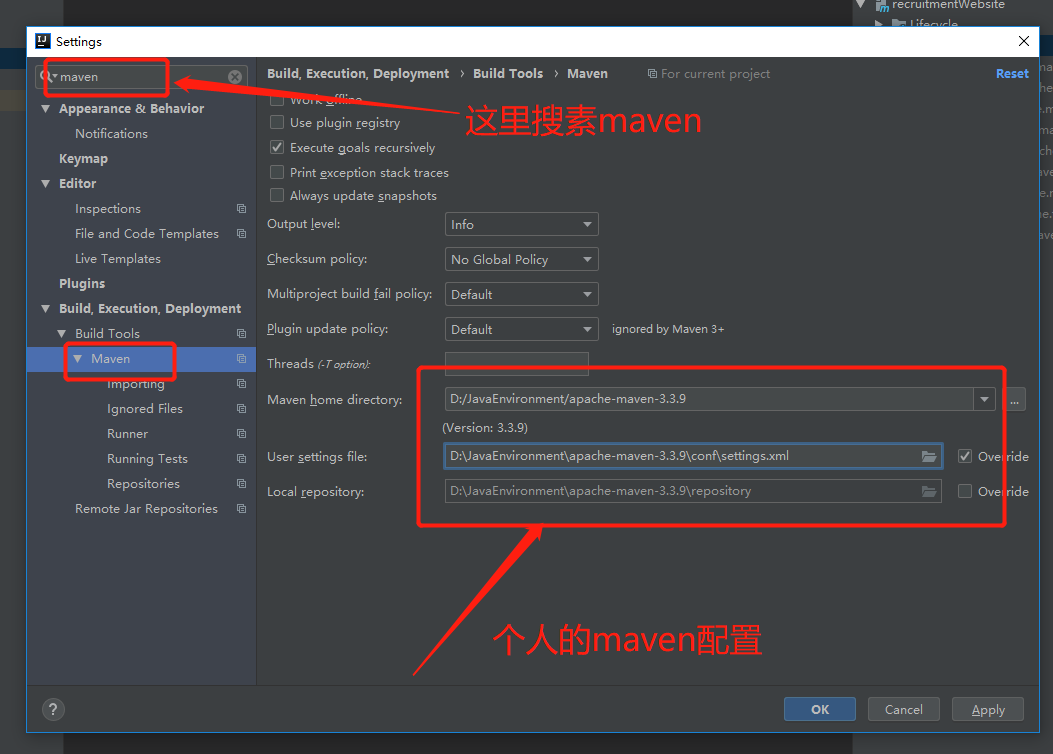
Task: Click the Apply button
Action: (x=987, y=709)
